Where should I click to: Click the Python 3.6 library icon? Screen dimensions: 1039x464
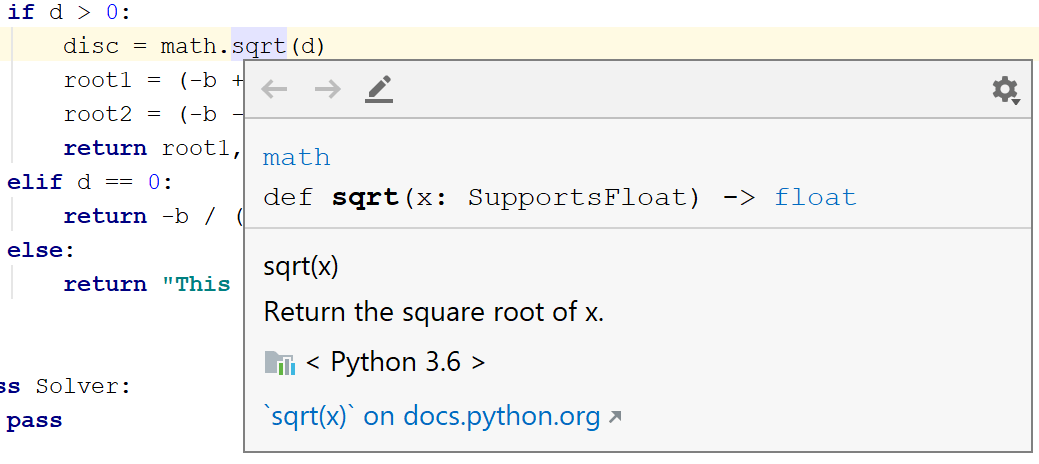tap(280, 362)
